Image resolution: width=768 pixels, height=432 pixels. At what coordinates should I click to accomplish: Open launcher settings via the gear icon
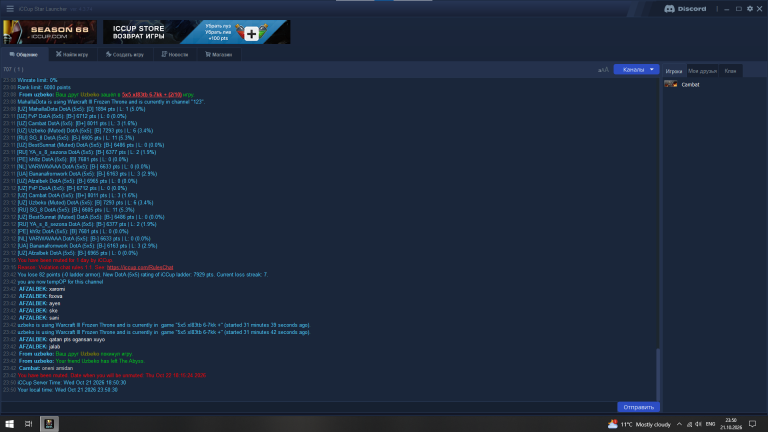749,9
